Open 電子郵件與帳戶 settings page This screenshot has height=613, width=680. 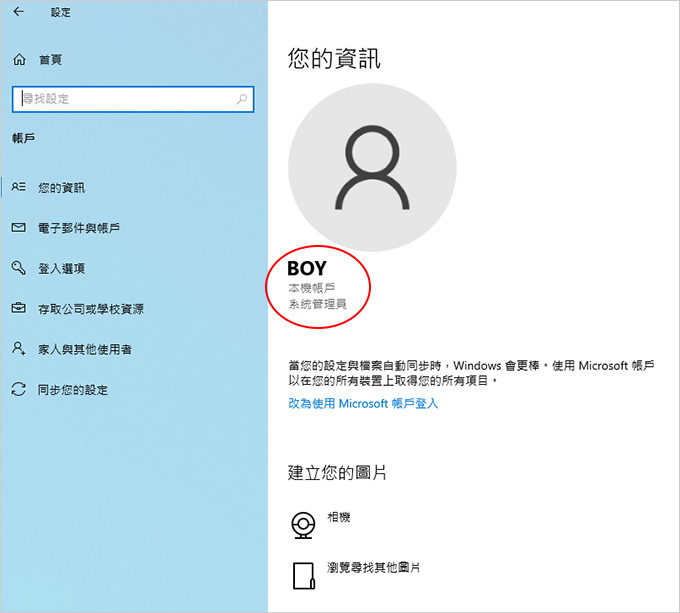pyautogui.click(x=79, y=228)
